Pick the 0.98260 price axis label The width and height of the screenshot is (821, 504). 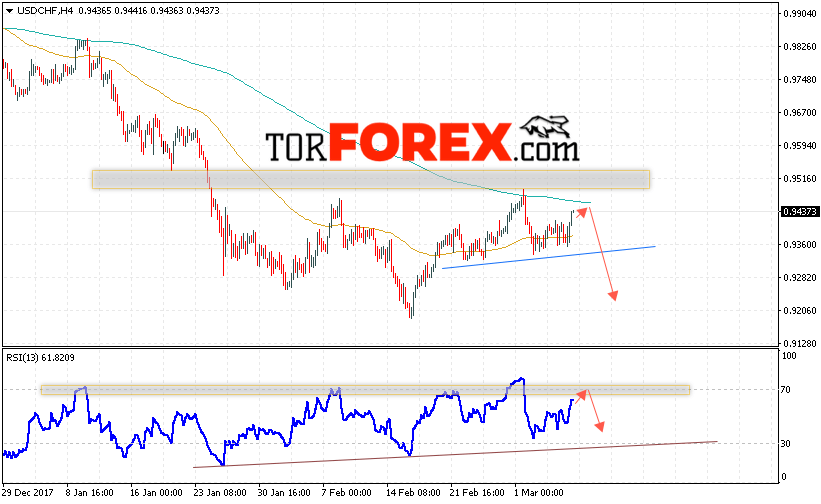pos(800,47)
